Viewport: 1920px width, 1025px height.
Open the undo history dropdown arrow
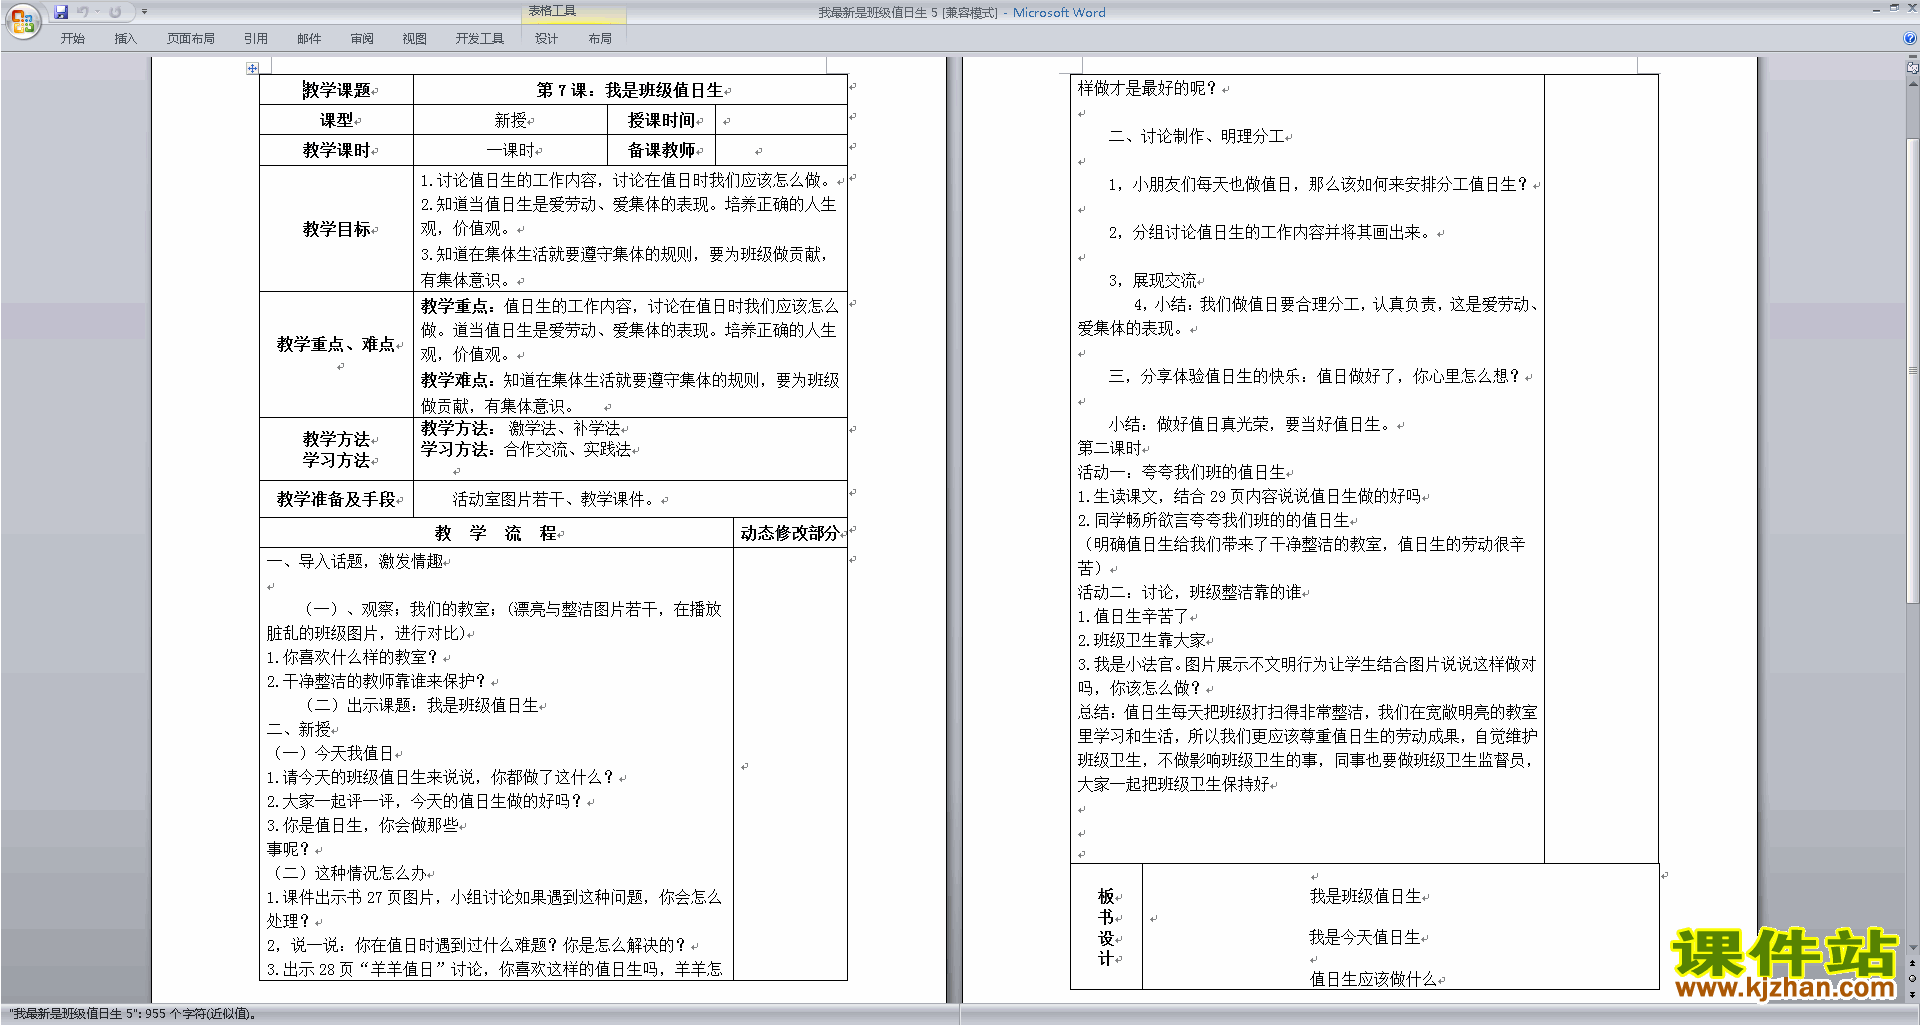(97, 12)
